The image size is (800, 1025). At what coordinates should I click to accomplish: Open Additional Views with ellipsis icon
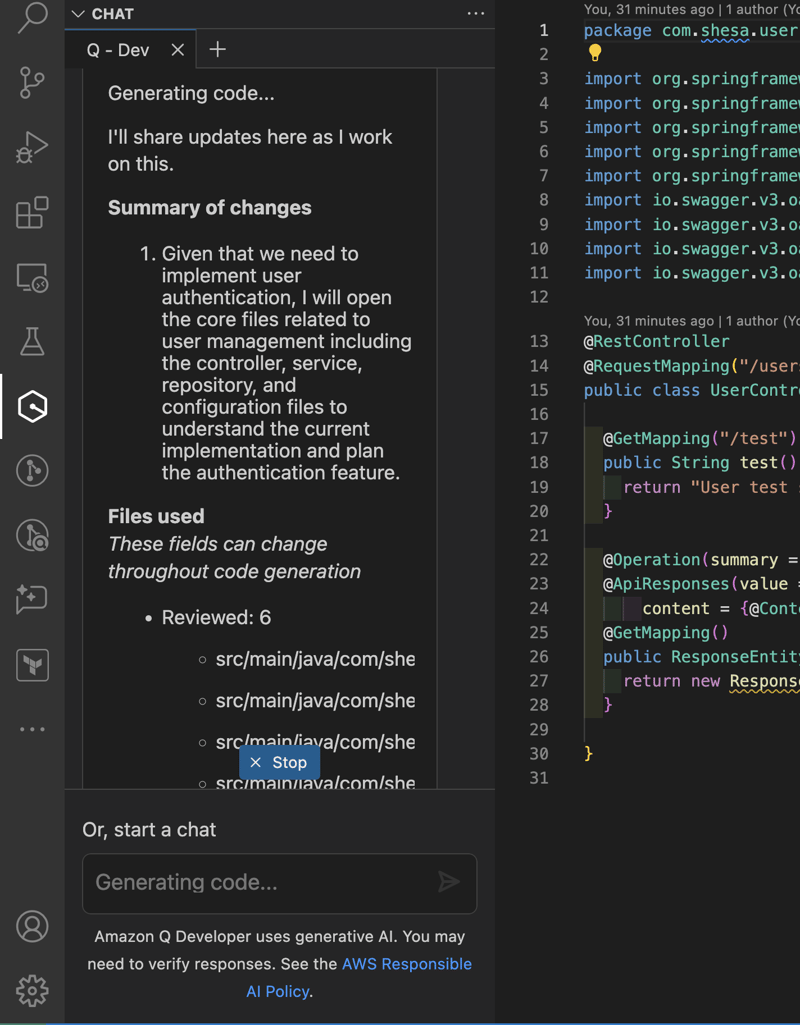coord(32,728)
